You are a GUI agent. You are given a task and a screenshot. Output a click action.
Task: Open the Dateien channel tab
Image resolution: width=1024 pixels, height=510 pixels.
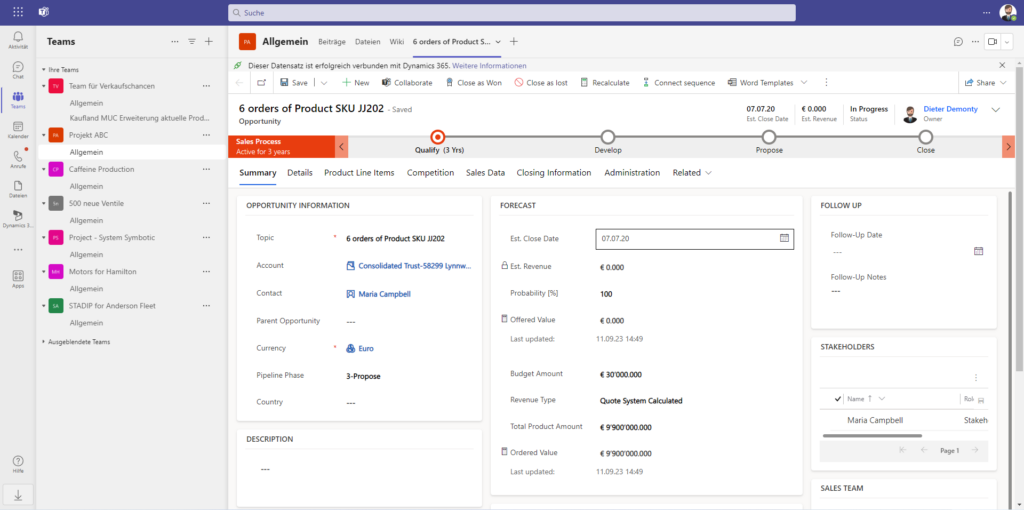[x=368, y=41]
